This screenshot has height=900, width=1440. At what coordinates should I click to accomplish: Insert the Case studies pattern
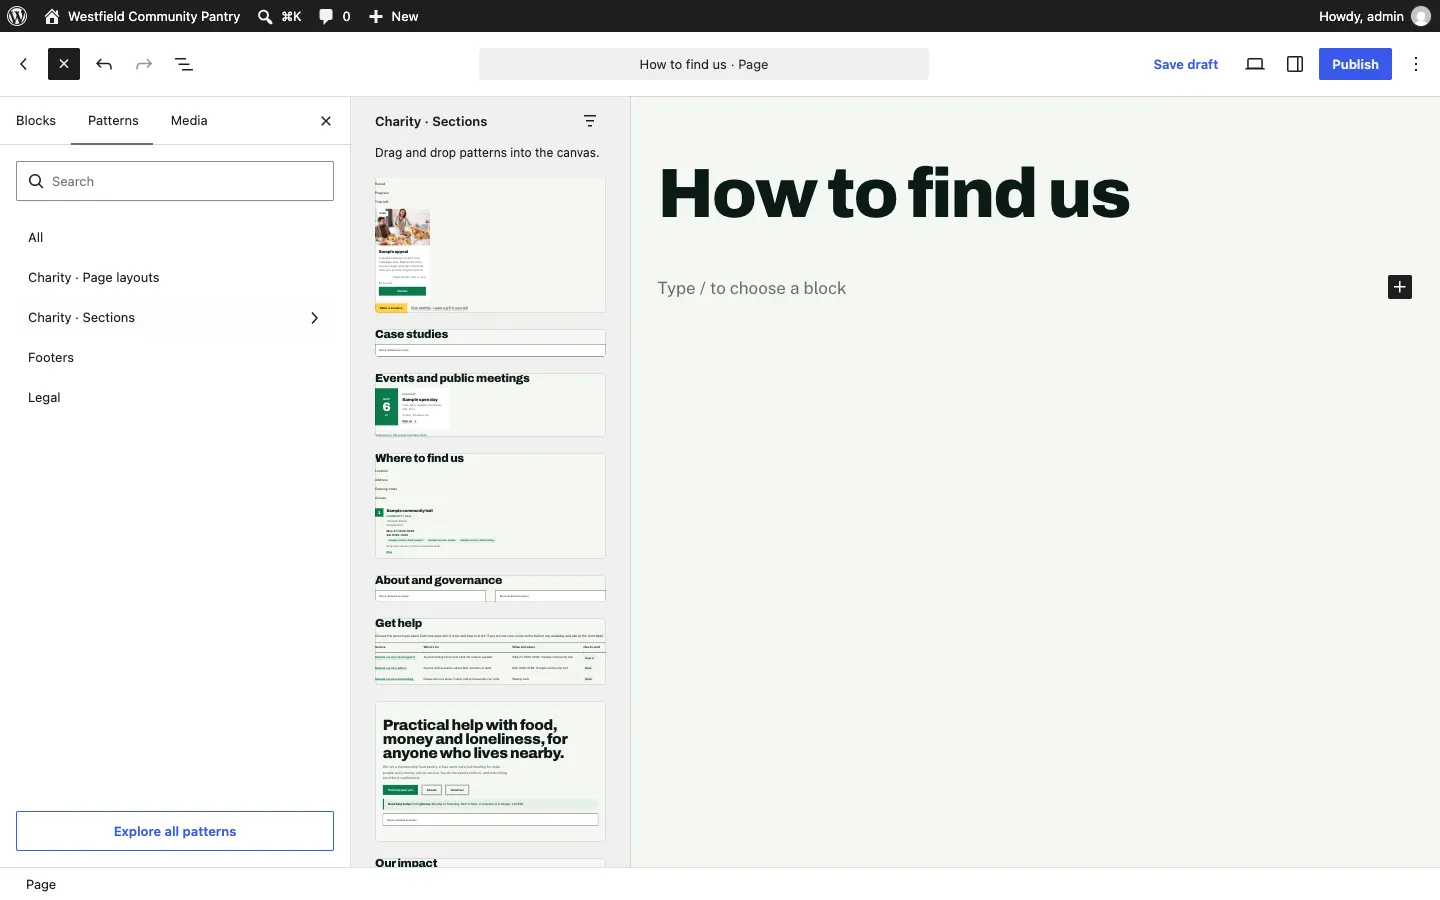pyautogui.click(x=490, y=344)
